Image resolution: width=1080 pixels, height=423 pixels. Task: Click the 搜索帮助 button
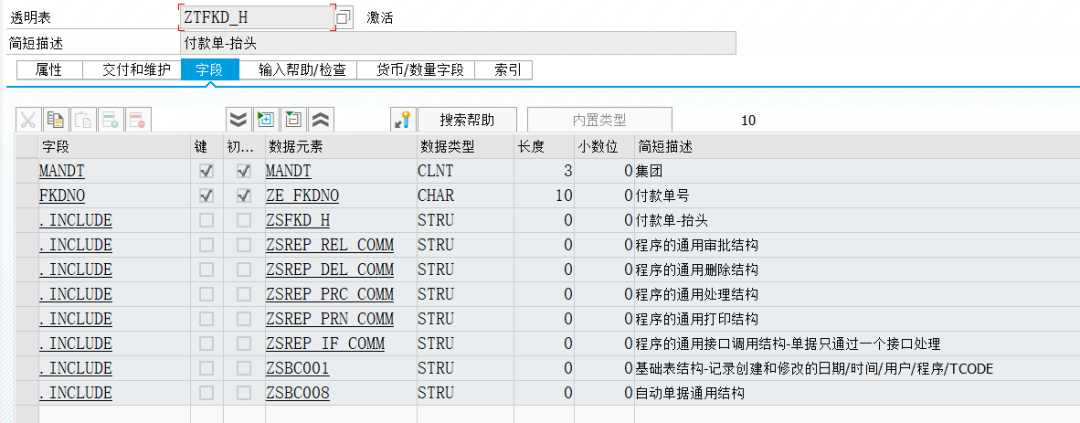[x=467, y=120]
